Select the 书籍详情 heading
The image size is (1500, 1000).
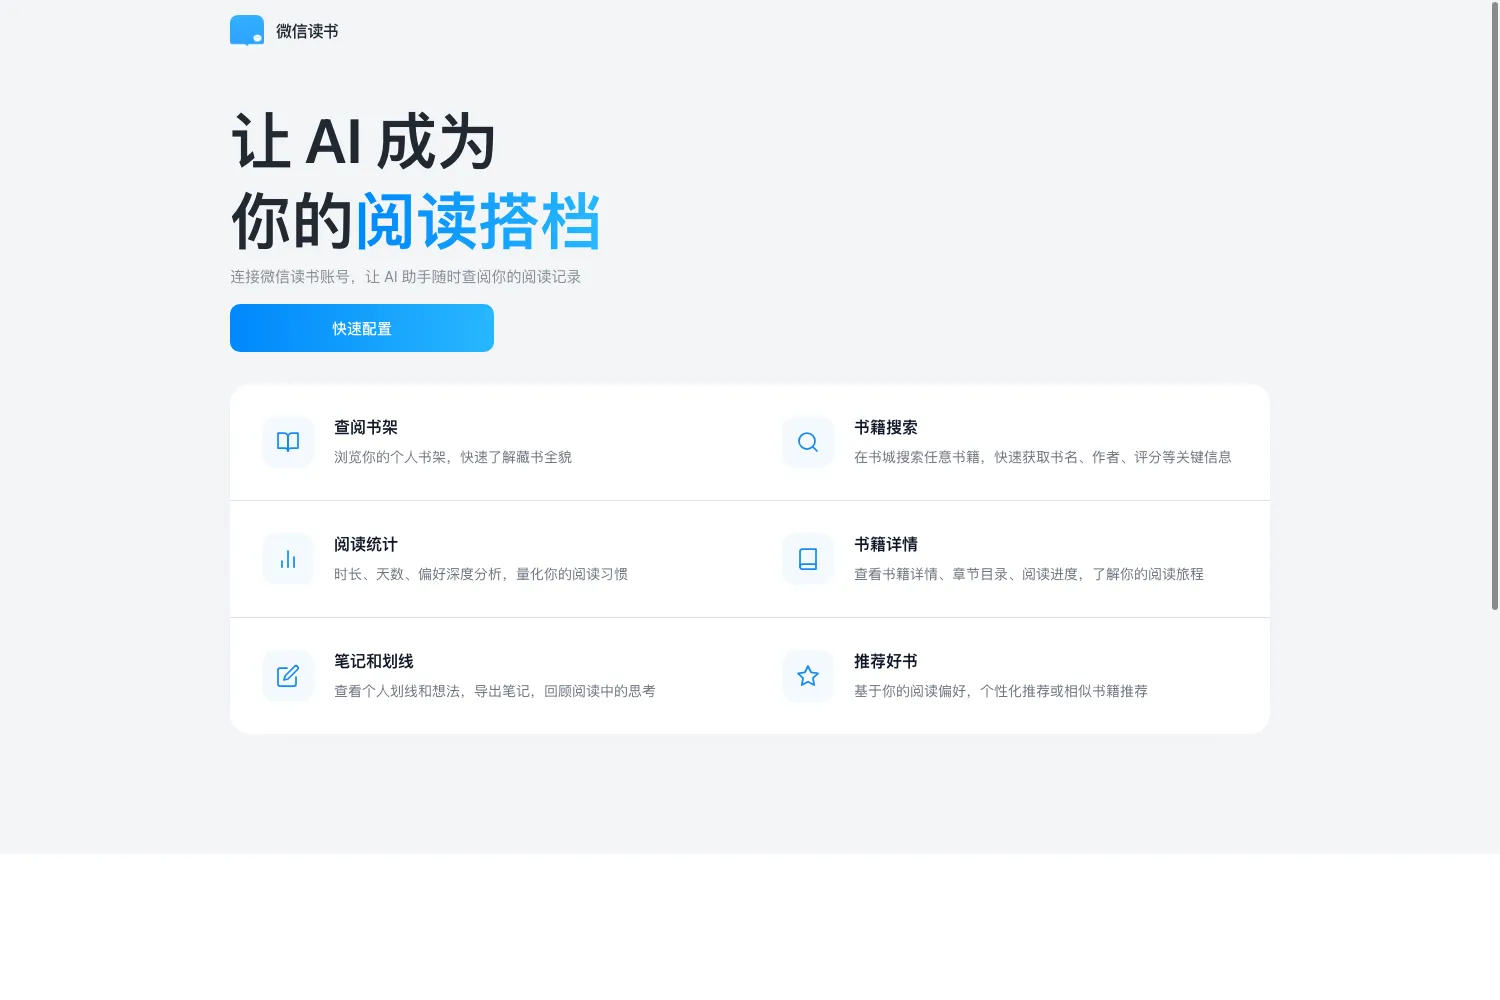[886, 545]
